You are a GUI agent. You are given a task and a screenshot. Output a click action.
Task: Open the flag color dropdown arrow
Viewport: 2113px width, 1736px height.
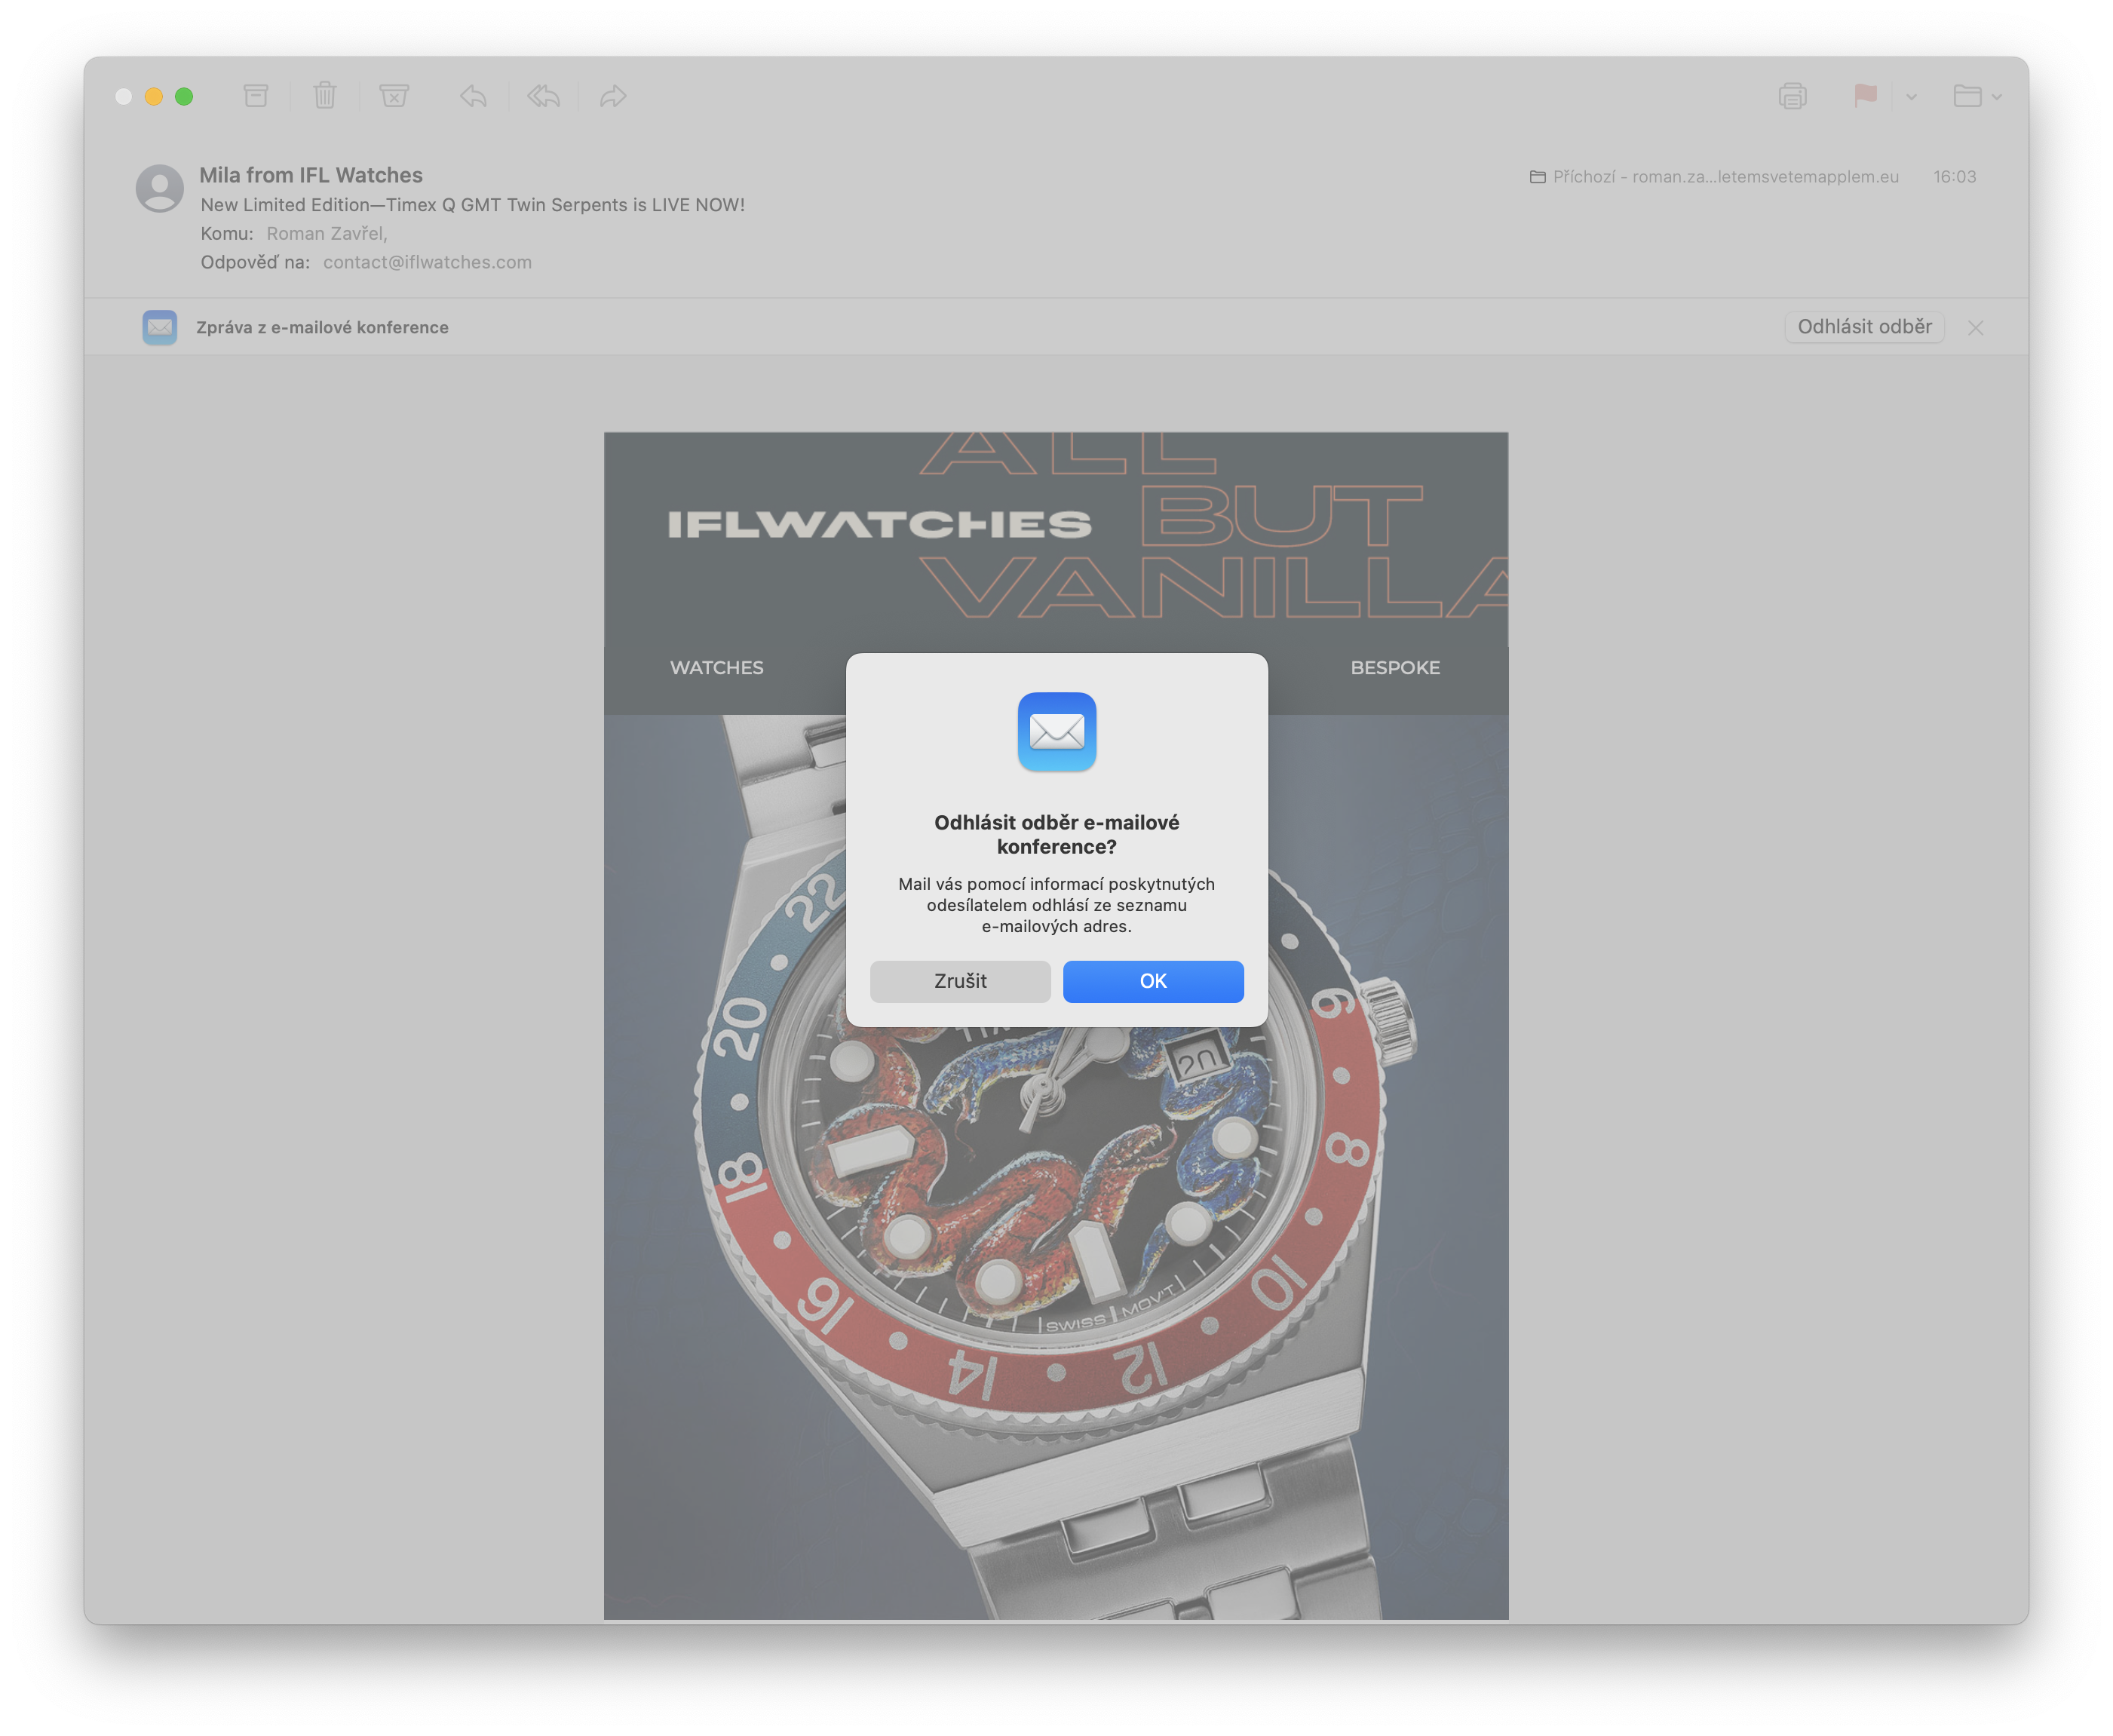click(x=1911, y=97)
